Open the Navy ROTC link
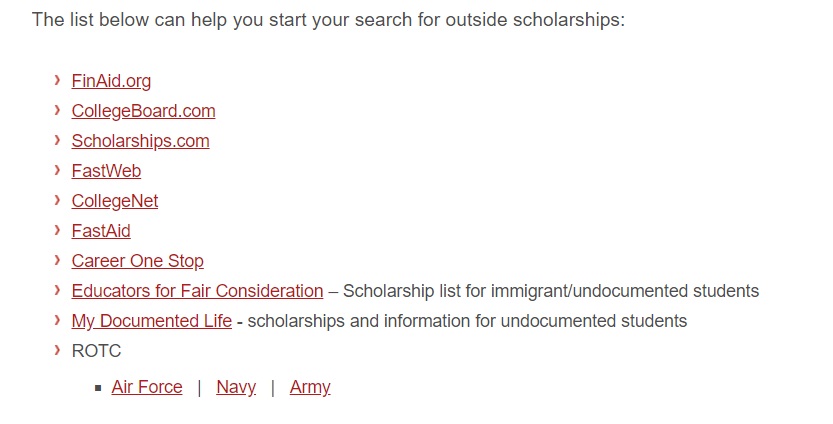Screen dimensions: 833x424 pyautogui.click(x=236, y=387)
